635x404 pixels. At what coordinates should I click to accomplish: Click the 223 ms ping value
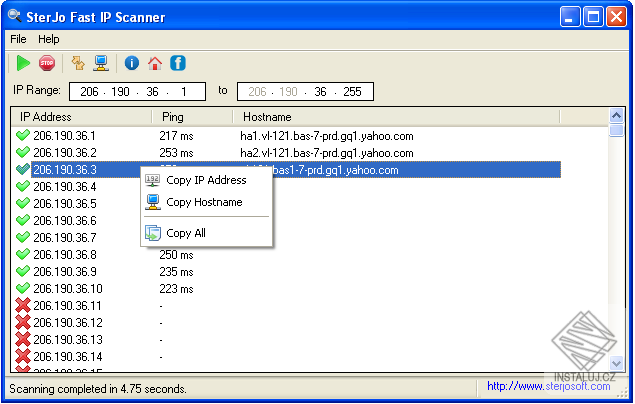coord(176,289)
